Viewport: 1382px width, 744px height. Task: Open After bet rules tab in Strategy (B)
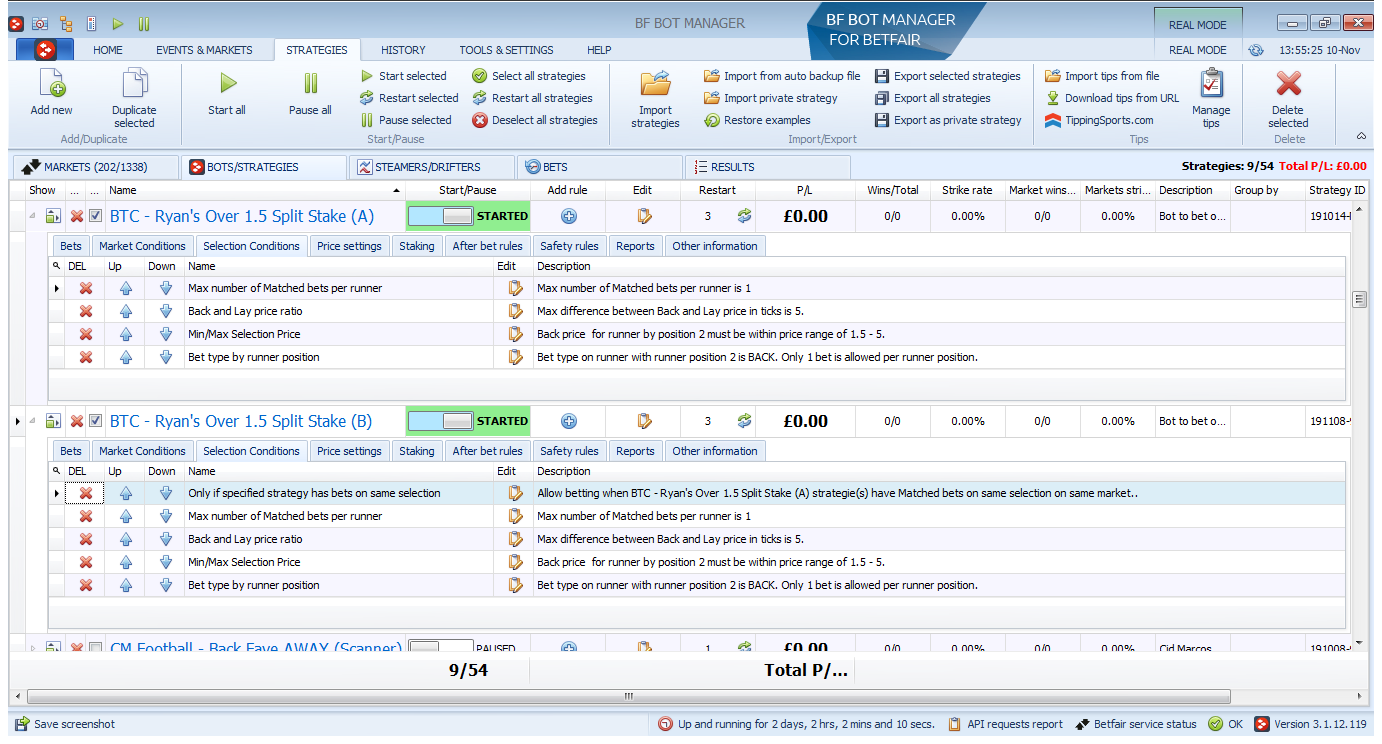pos(487,451)
